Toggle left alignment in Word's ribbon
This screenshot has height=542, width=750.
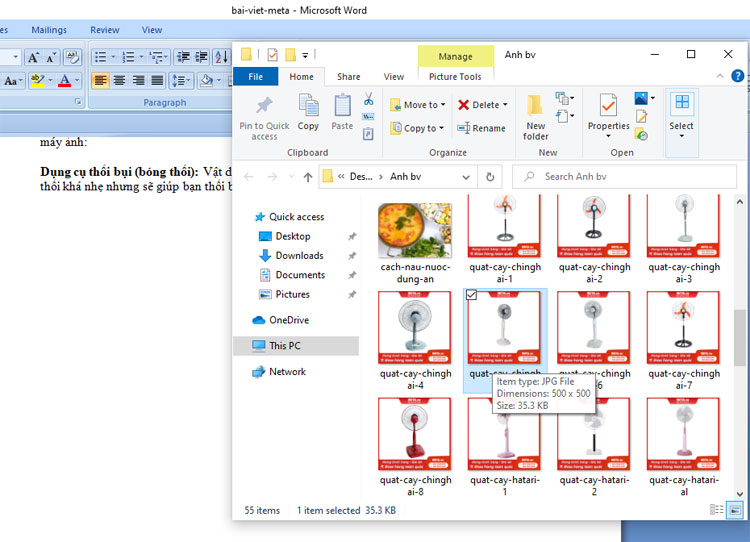pyautogui.click(x=101, y=80)
